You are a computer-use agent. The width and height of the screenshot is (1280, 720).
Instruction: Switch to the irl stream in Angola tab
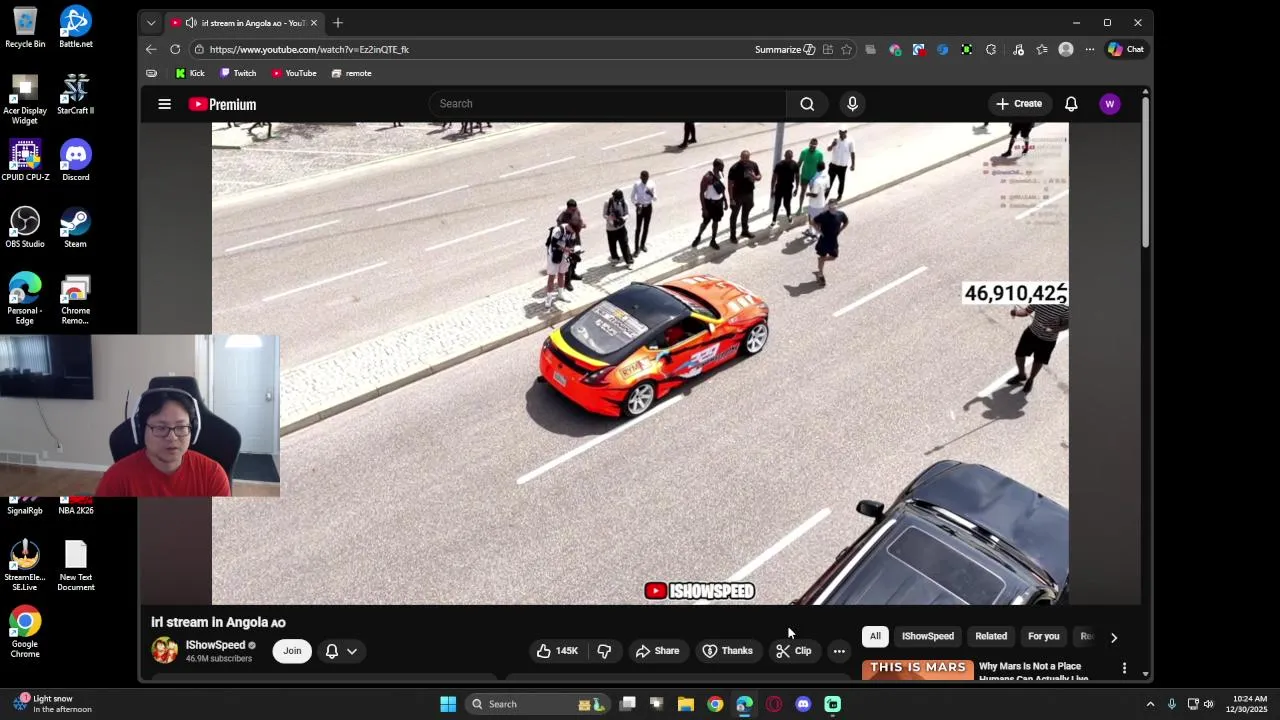tap(244, 22)
